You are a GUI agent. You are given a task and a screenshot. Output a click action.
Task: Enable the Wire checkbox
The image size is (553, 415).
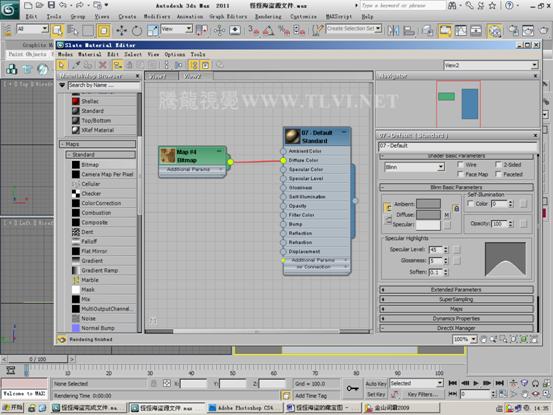460,164
